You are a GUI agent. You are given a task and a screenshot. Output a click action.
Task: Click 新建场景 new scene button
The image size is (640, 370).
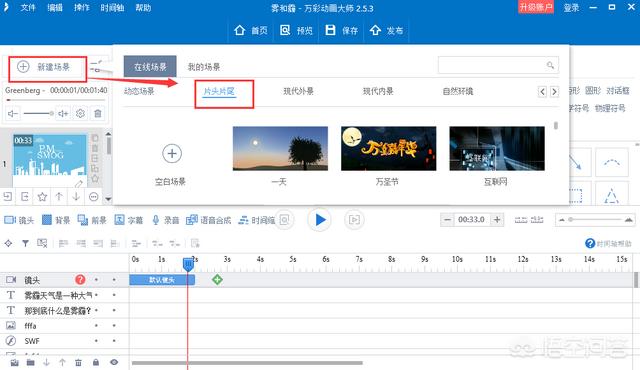47,67
